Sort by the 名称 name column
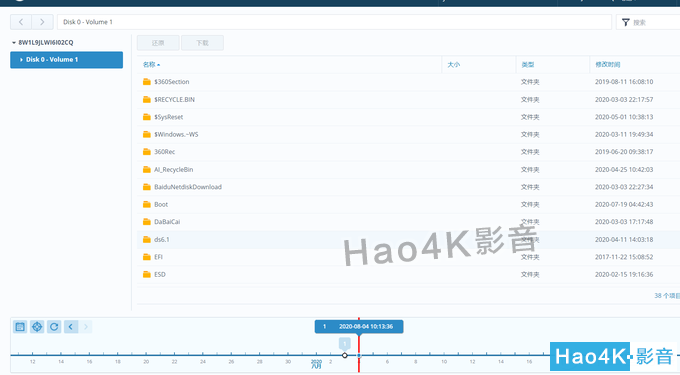680x375 pixels. (x=151, y=65)
